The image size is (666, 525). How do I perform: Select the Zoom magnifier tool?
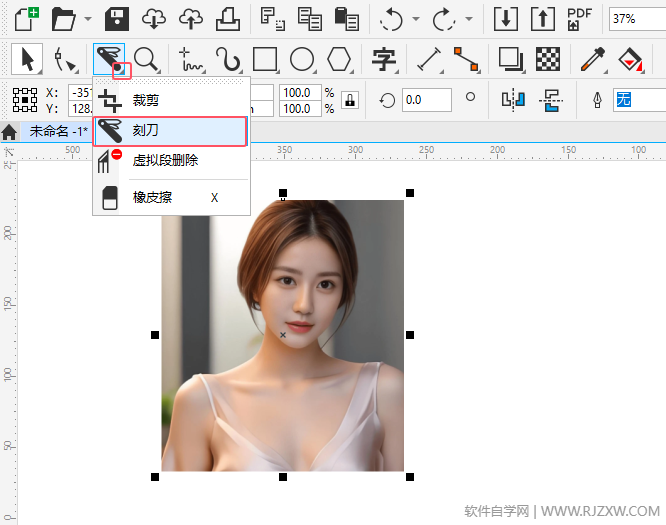pos(147,59)
